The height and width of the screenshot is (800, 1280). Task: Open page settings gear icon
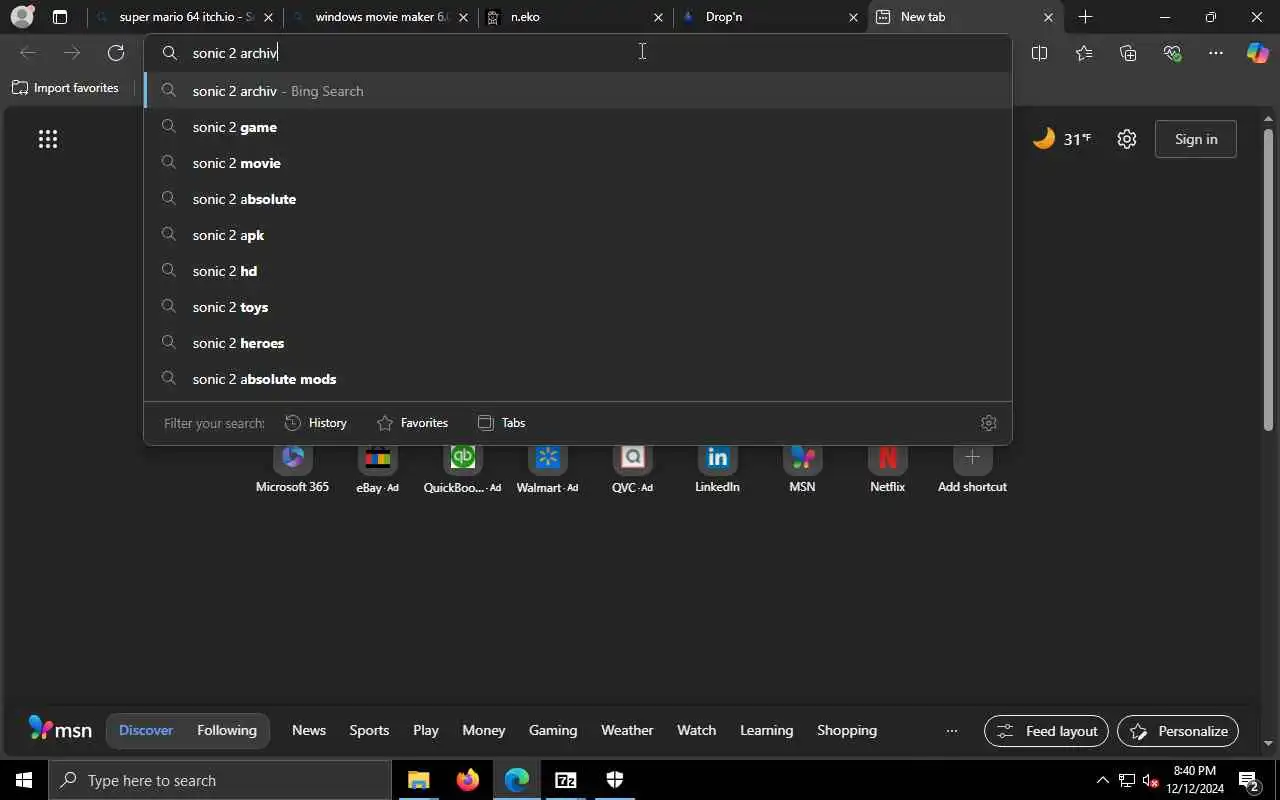point(1127,139)
